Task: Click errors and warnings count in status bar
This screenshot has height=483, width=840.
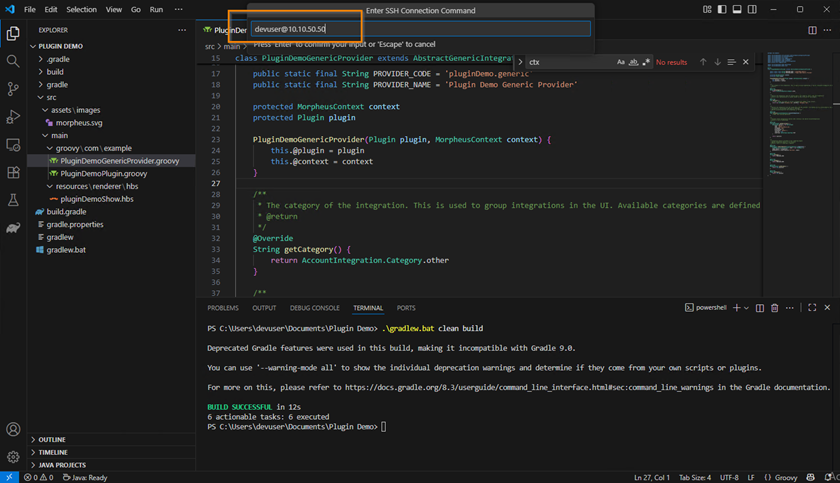Action: coord(39,477)
